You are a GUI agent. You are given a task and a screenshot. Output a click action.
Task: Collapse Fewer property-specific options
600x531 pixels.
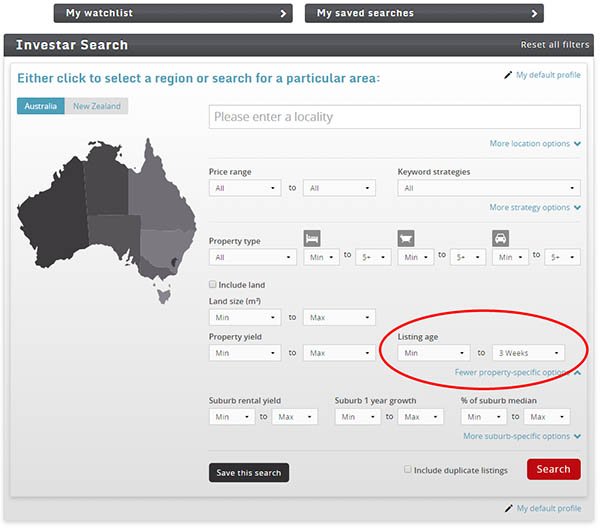pyautogui.click(x=518, y=372)
